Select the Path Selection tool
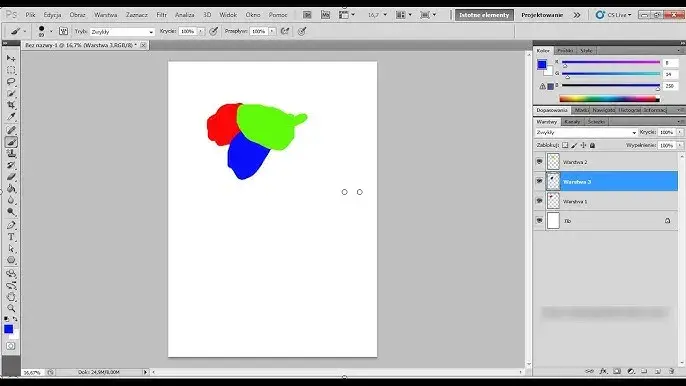Image resolution: width=686 pixels, height=386 pixels. (11, 249)
